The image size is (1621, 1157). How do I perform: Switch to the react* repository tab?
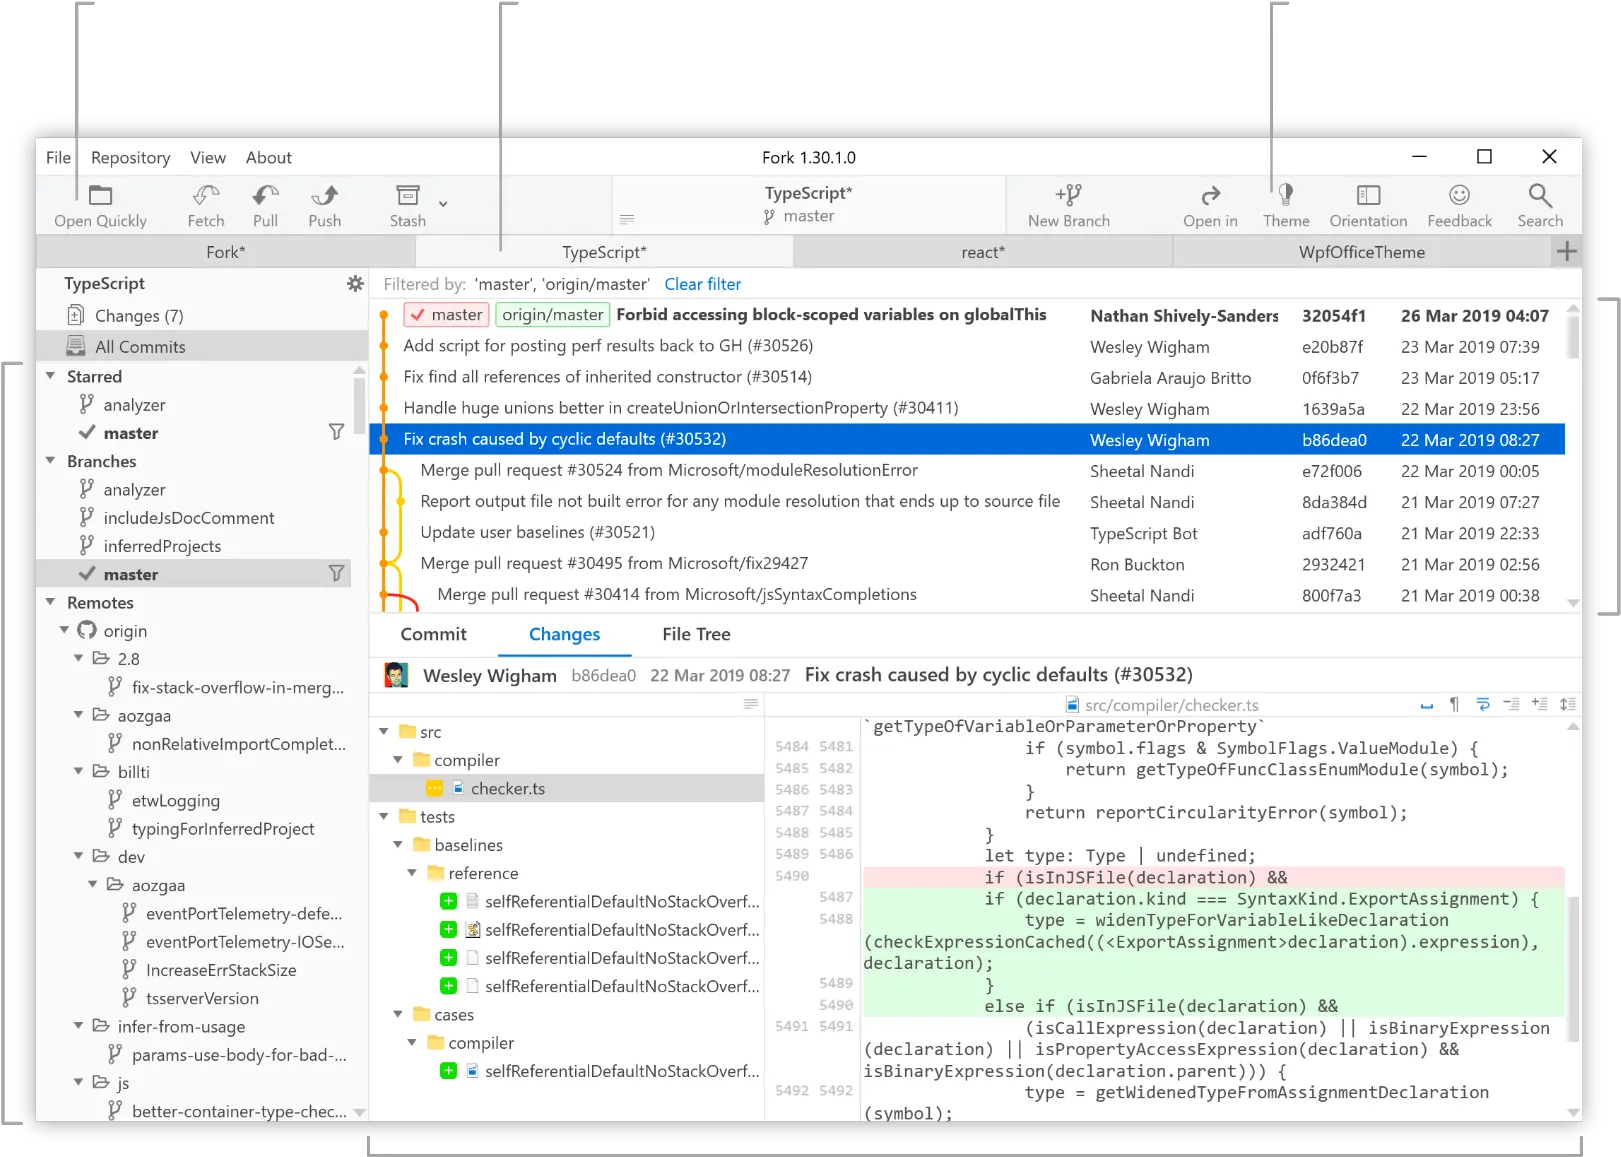click(982, 252)
